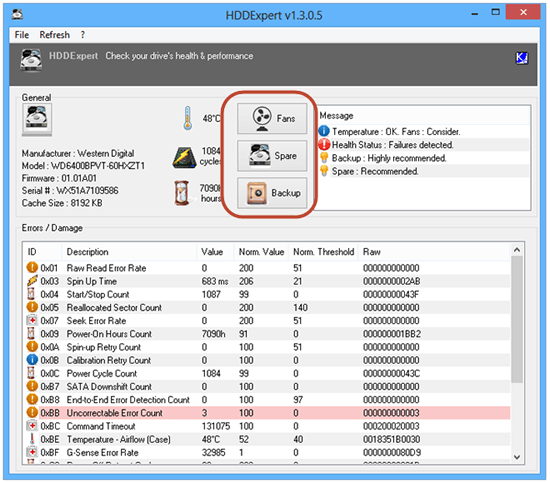Click the Model WD6400BPVT text
The width and height of the screenshot is (550, 483).
tap(83, 166)
